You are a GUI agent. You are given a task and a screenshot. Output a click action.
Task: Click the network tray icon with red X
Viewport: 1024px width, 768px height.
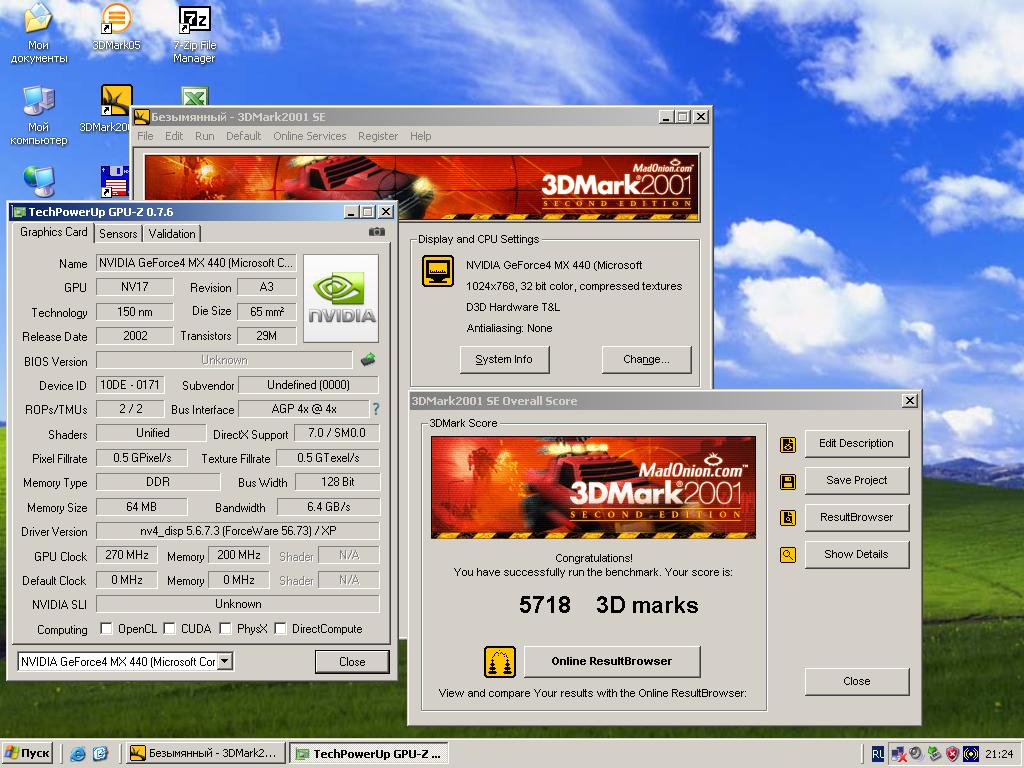[x=898, y=754]
